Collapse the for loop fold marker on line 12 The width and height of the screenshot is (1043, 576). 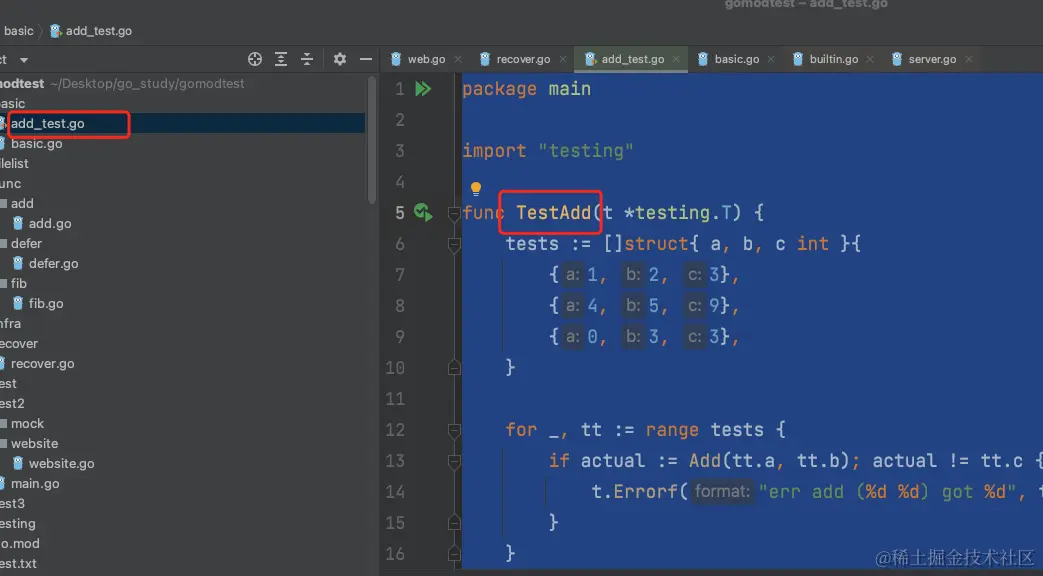(x=454, y=430)
